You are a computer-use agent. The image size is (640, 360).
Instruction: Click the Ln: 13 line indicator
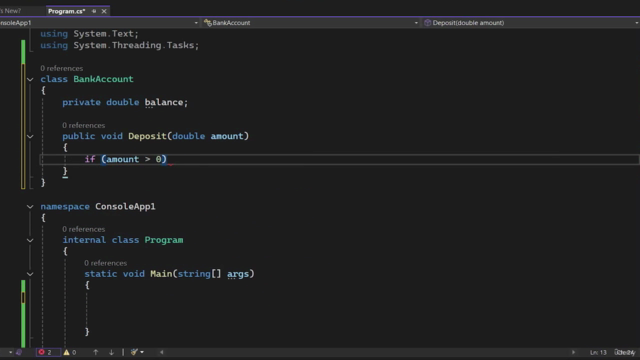(598, 352)
